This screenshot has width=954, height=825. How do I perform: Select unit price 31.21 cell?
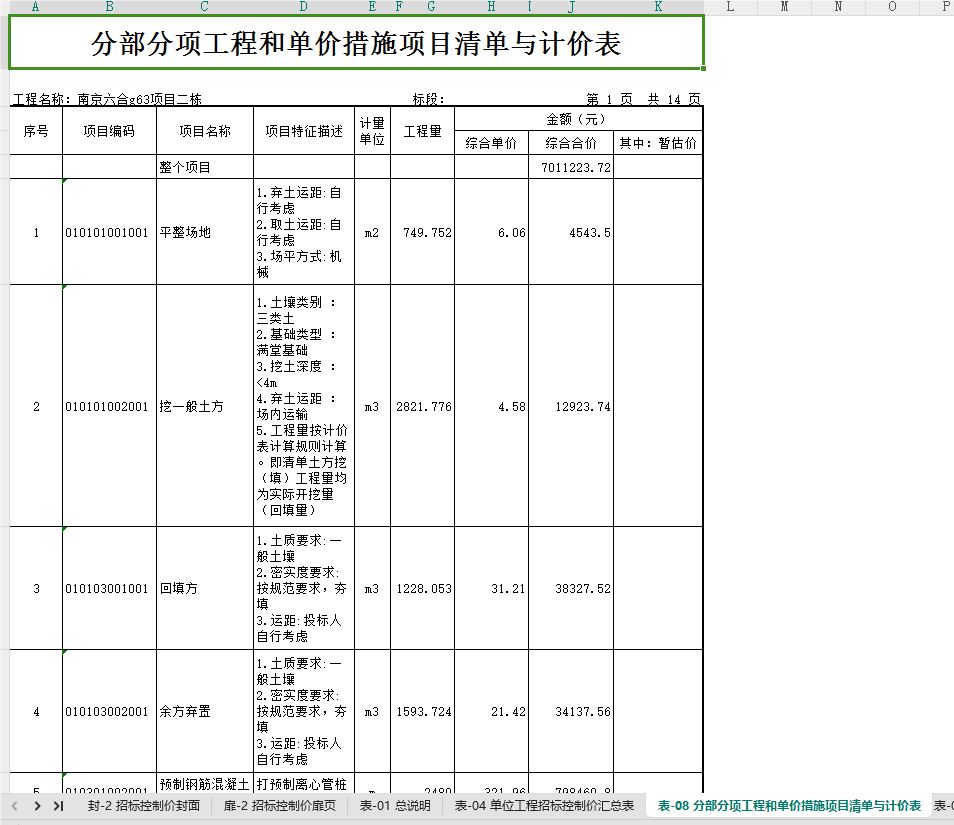tap(491, 588)
